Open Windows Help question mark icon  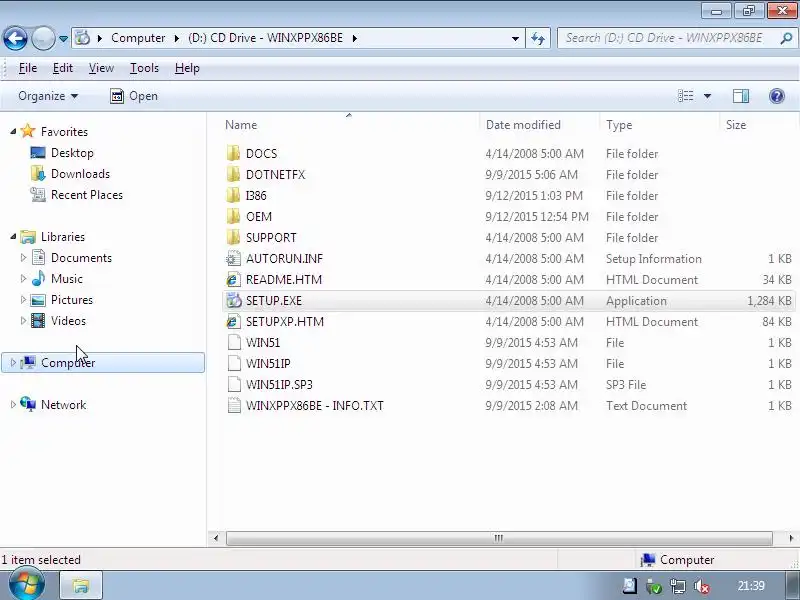[777, 96]
